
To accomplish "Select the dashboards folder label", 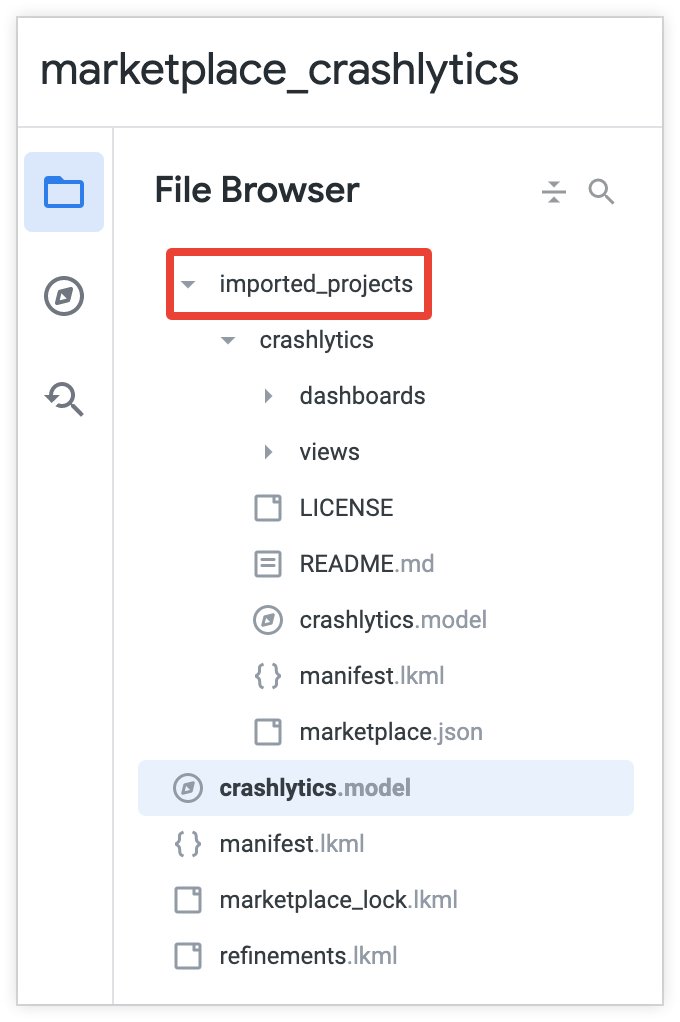I will point(362,396).
